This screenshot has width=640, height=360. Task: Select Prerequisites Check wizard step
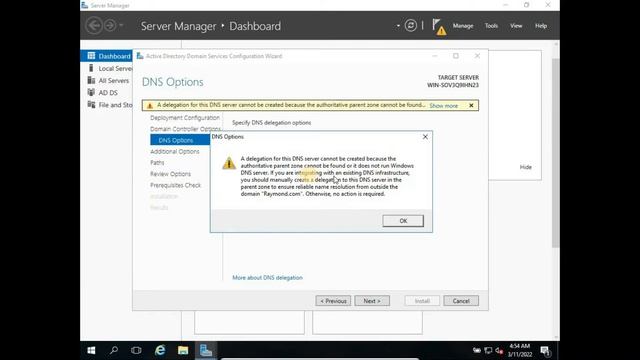pyautogui.click(x=176, y=185)
